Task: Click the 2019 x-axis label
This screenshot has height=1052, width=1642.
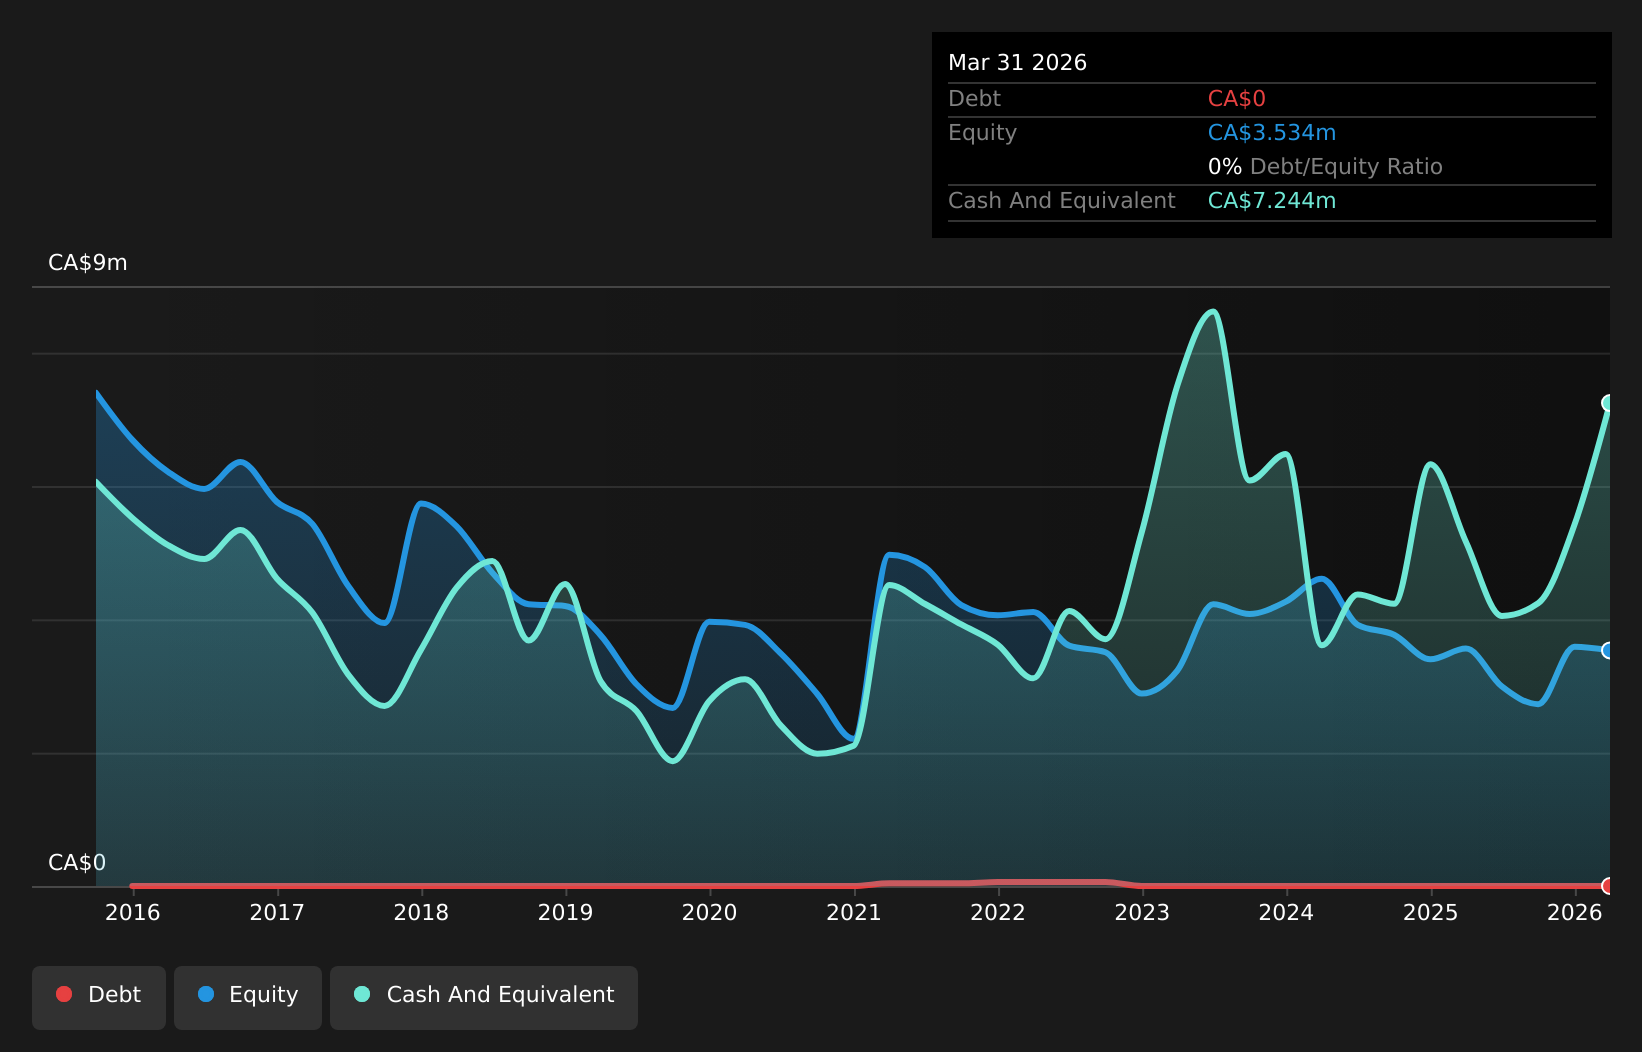Action: tap(566, 912)
